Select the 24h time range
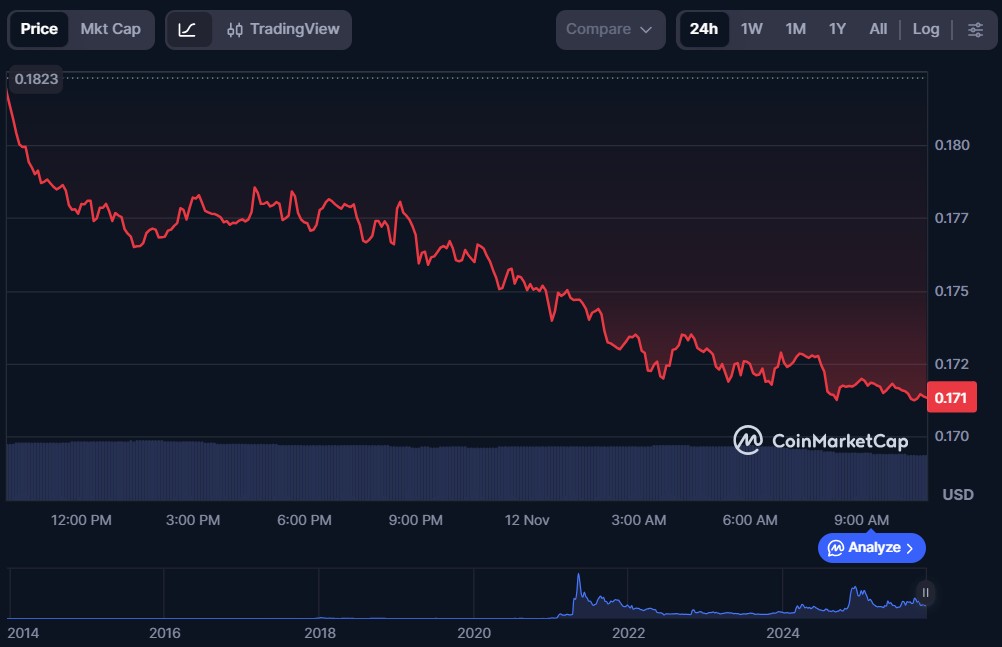1002x647 pixels. 703,29
